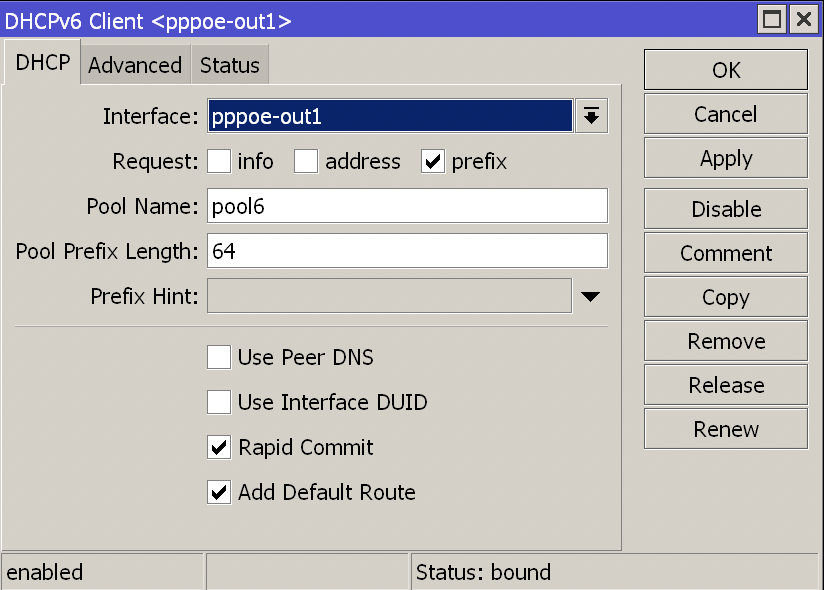Click the OK button
Screen dimensions: 824x590
click(x=725, y=70)
